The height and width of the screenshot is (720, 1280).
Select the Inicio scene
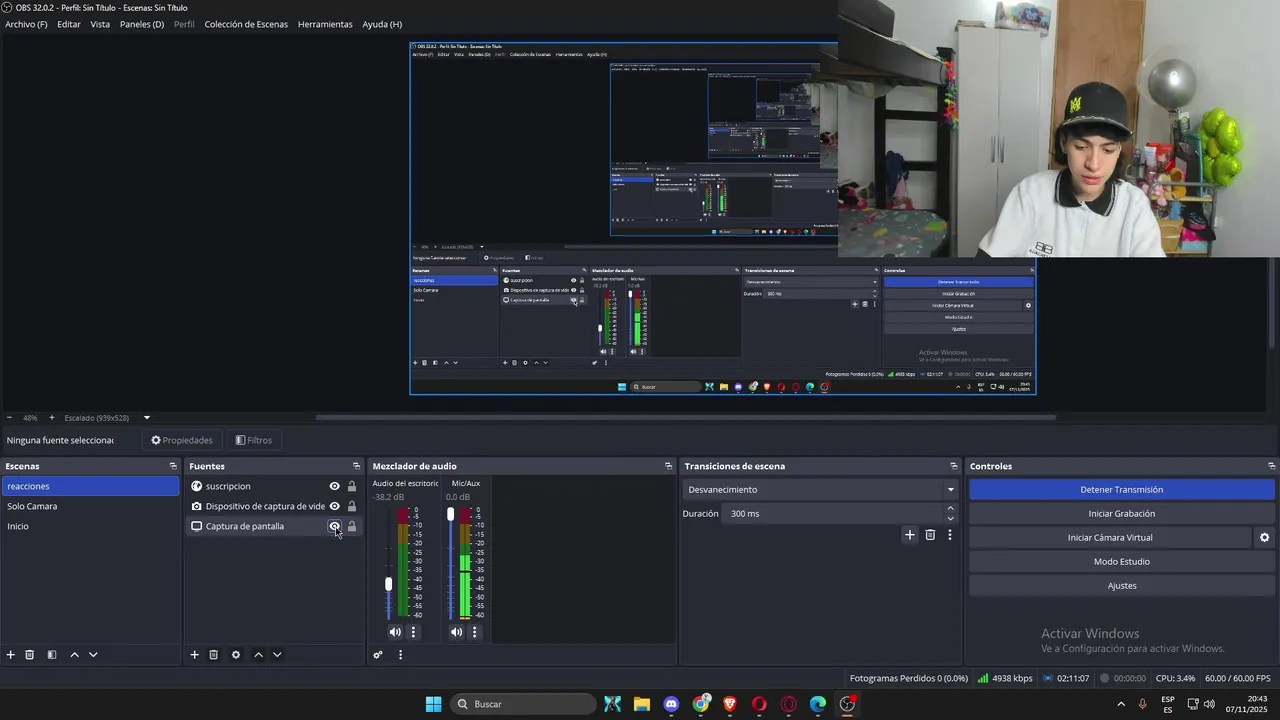[x=90, y=526]
